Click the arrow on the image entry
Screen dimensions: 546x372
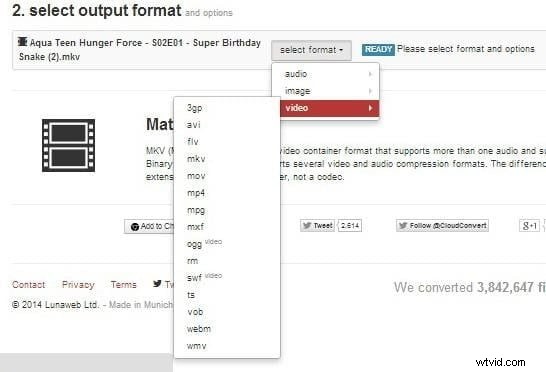point(370,91)
